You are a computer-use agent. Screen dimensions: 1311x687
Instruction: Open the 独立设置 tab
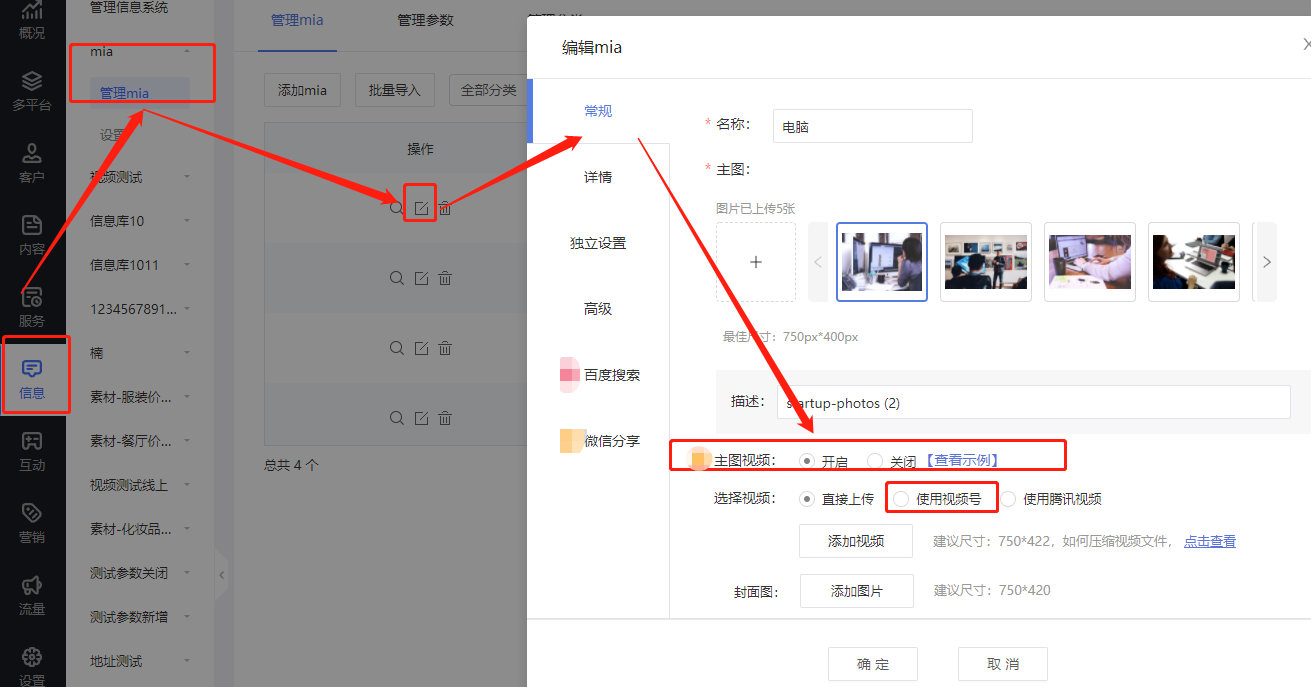(x=598, y=243)
